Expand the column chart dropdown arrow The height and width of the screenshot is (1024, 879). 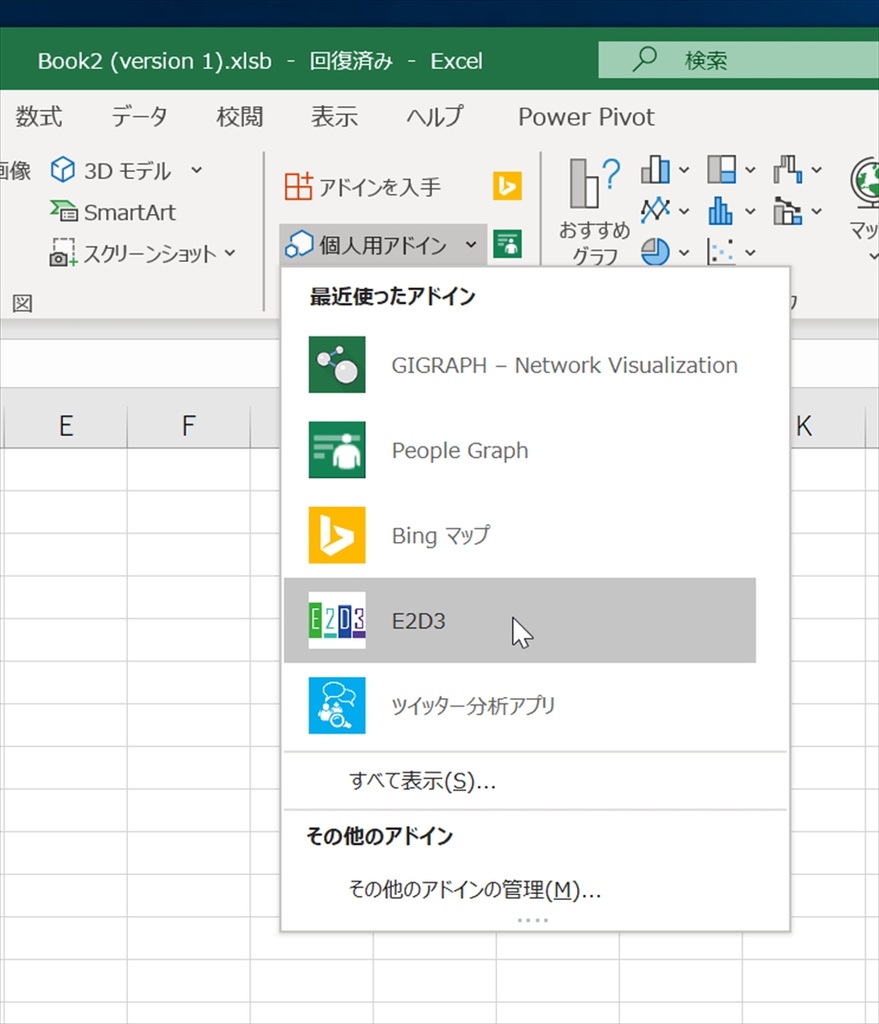[x=684, y=170]
